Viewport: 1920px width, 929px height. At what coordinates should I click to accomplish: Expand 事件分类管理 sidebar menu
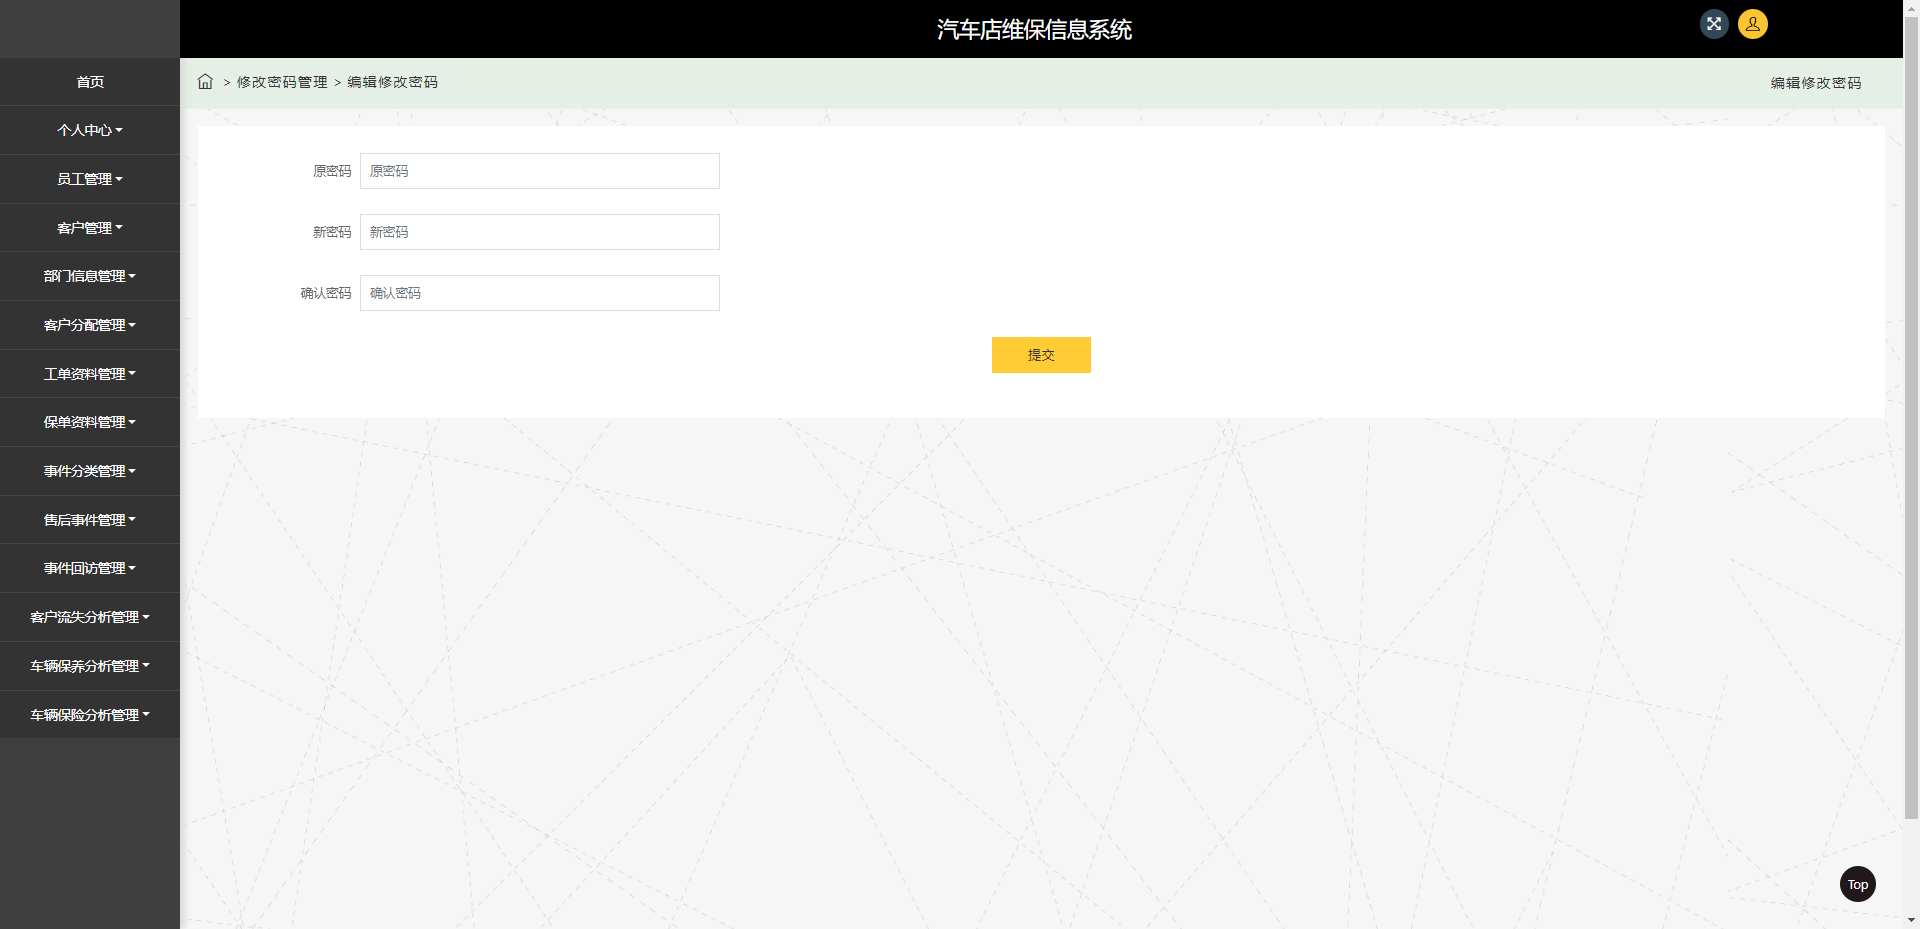[90, 471]
